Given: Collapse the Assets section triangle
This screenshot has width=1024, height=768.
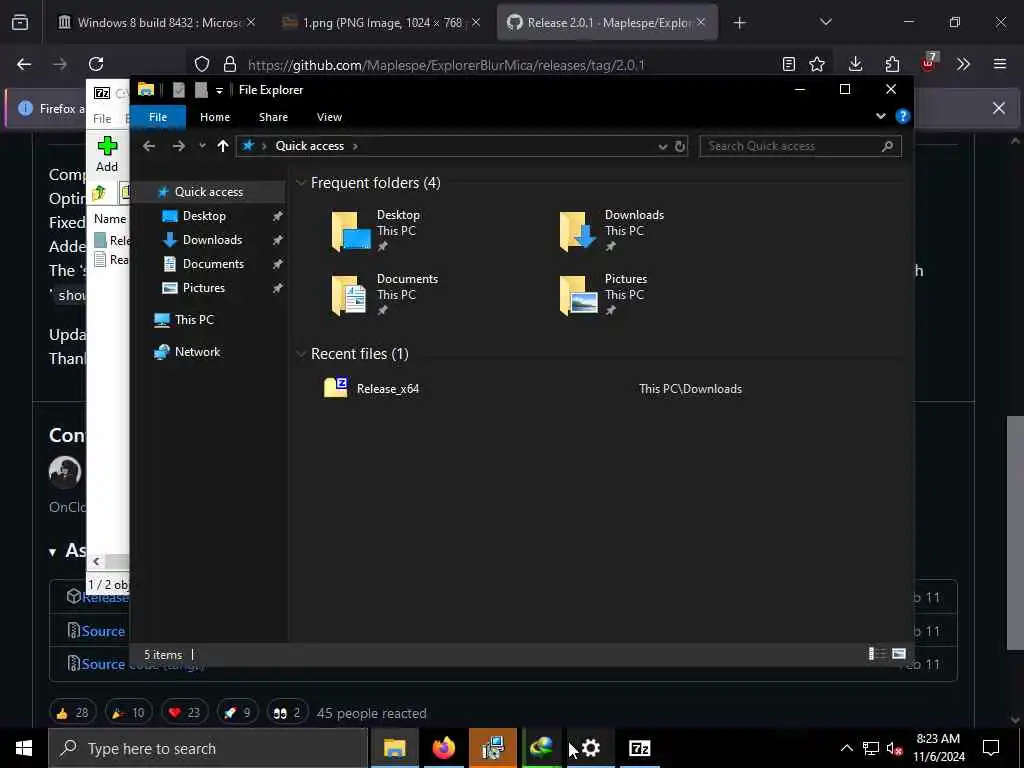Looking at the screenshot, I should [52, 552].
